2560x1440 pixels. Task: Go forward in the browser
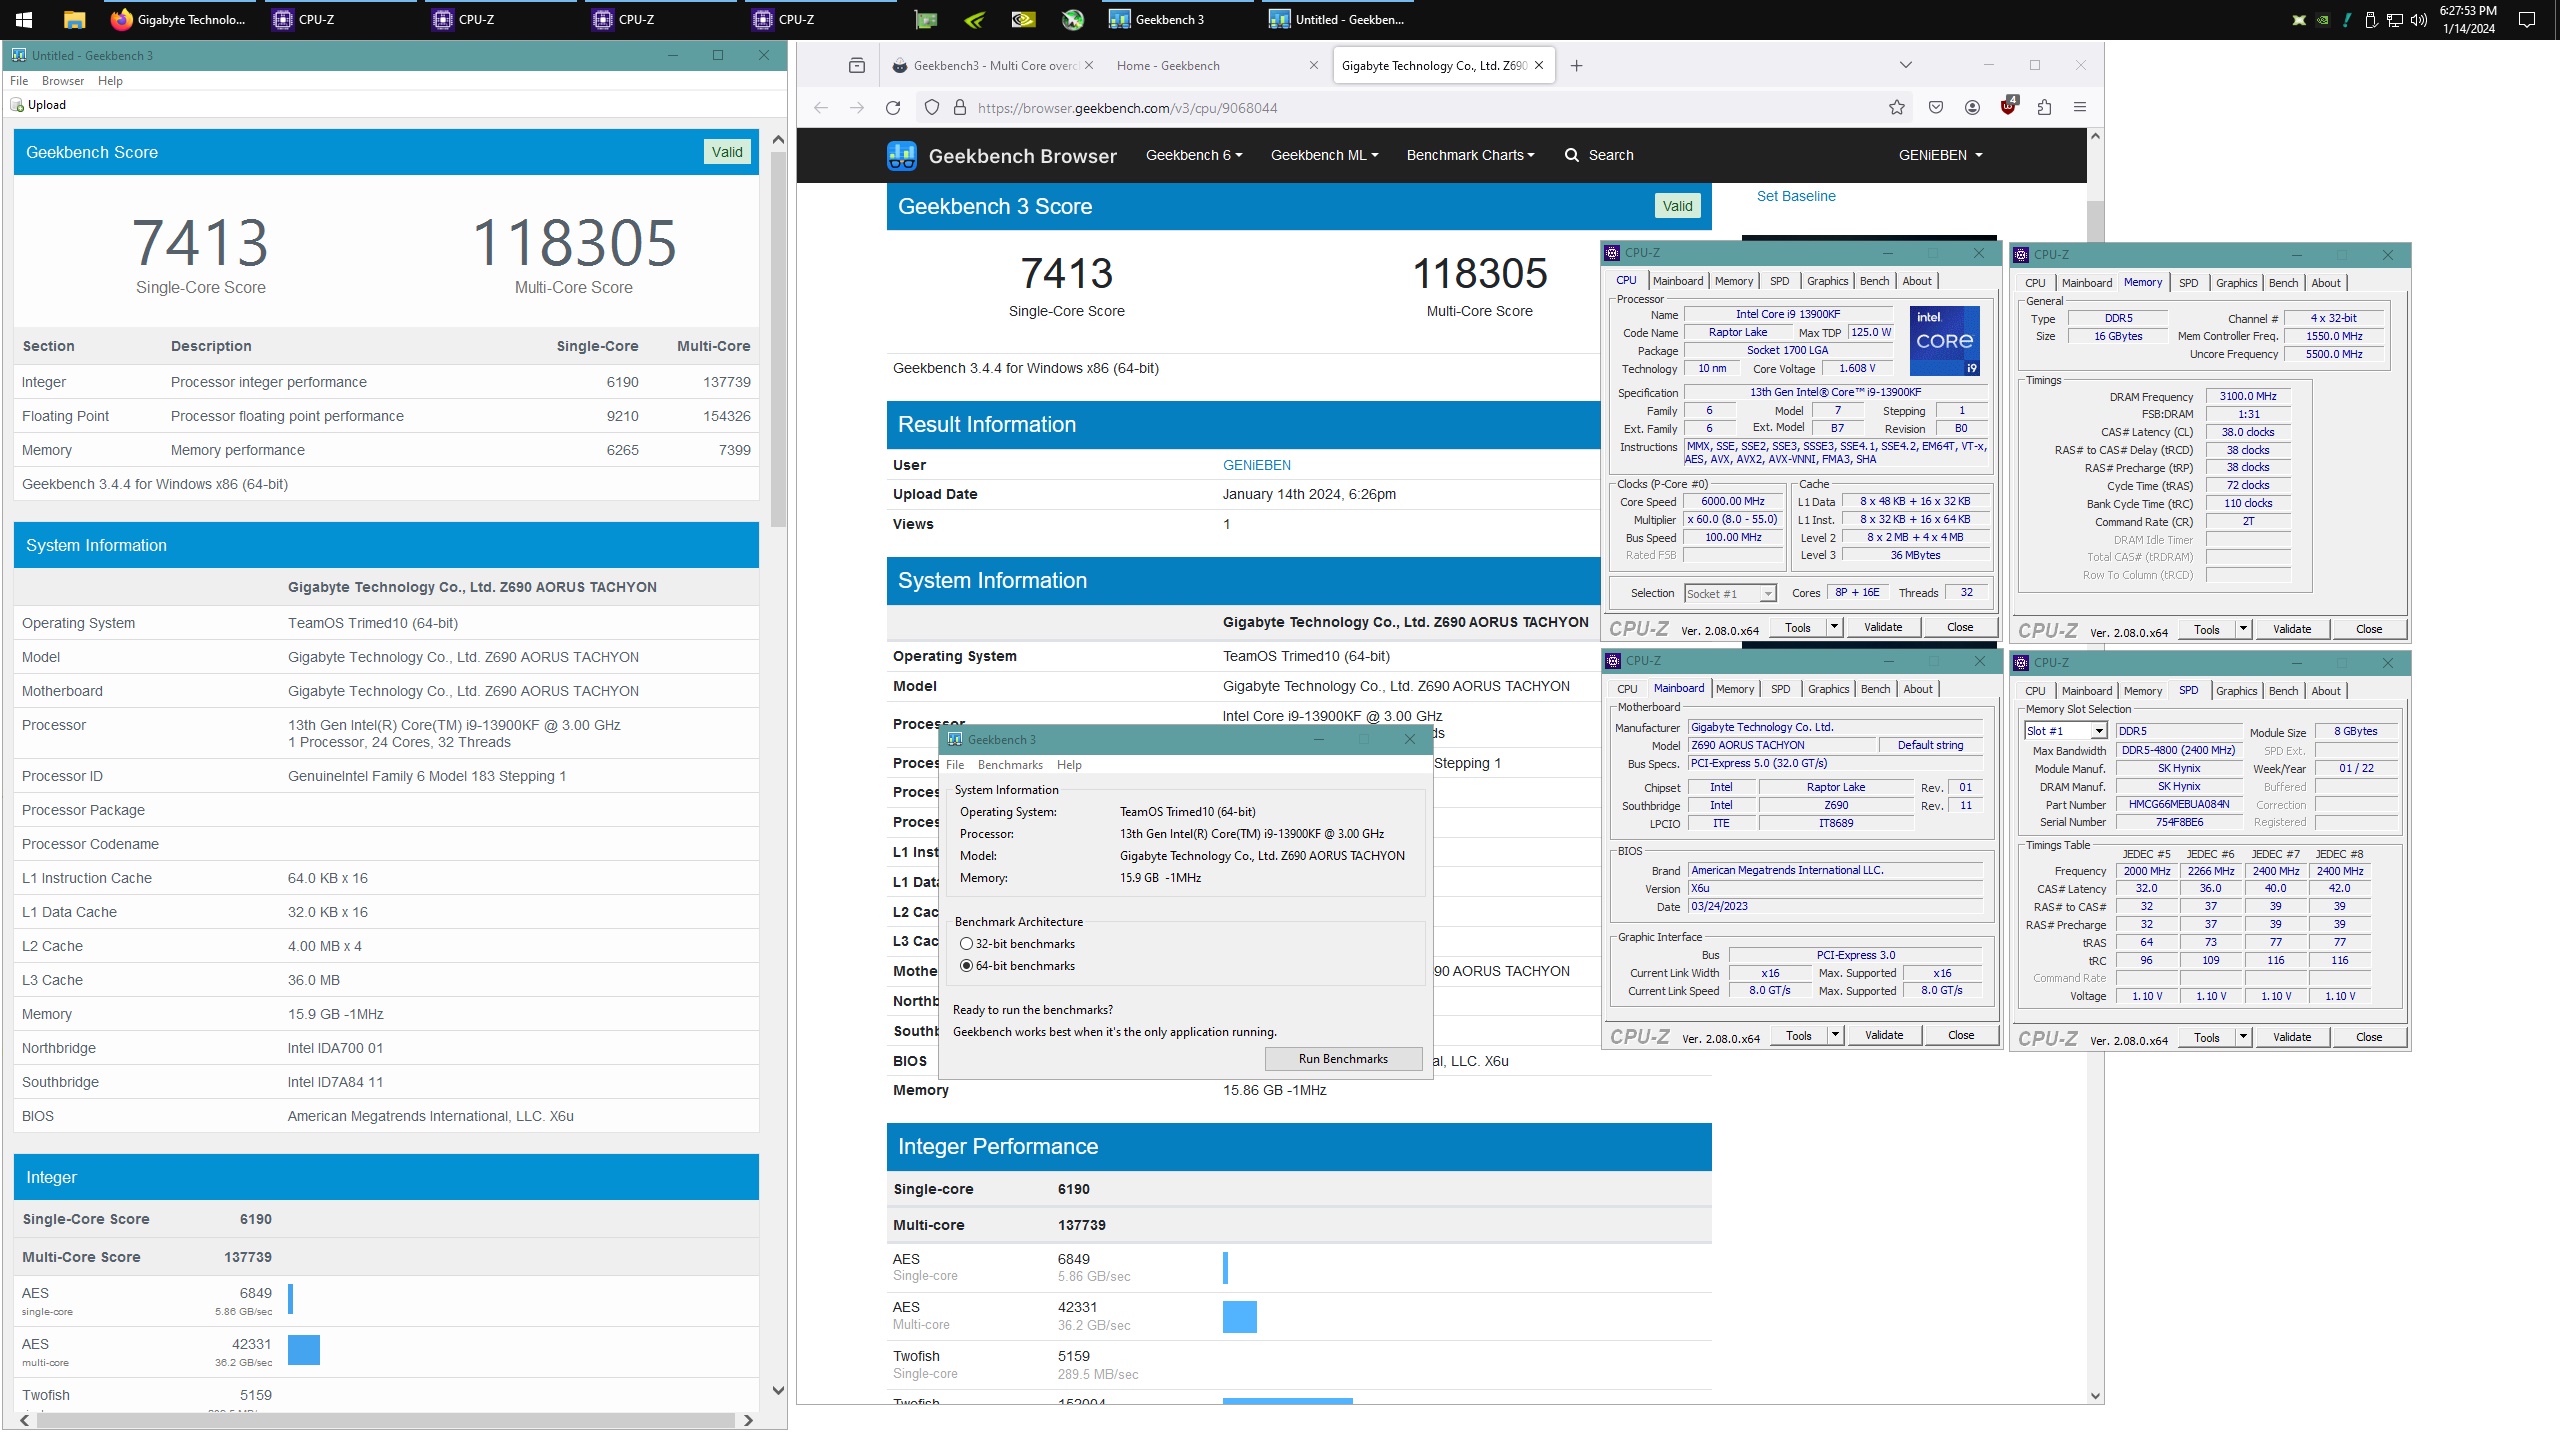coord(857,108)
